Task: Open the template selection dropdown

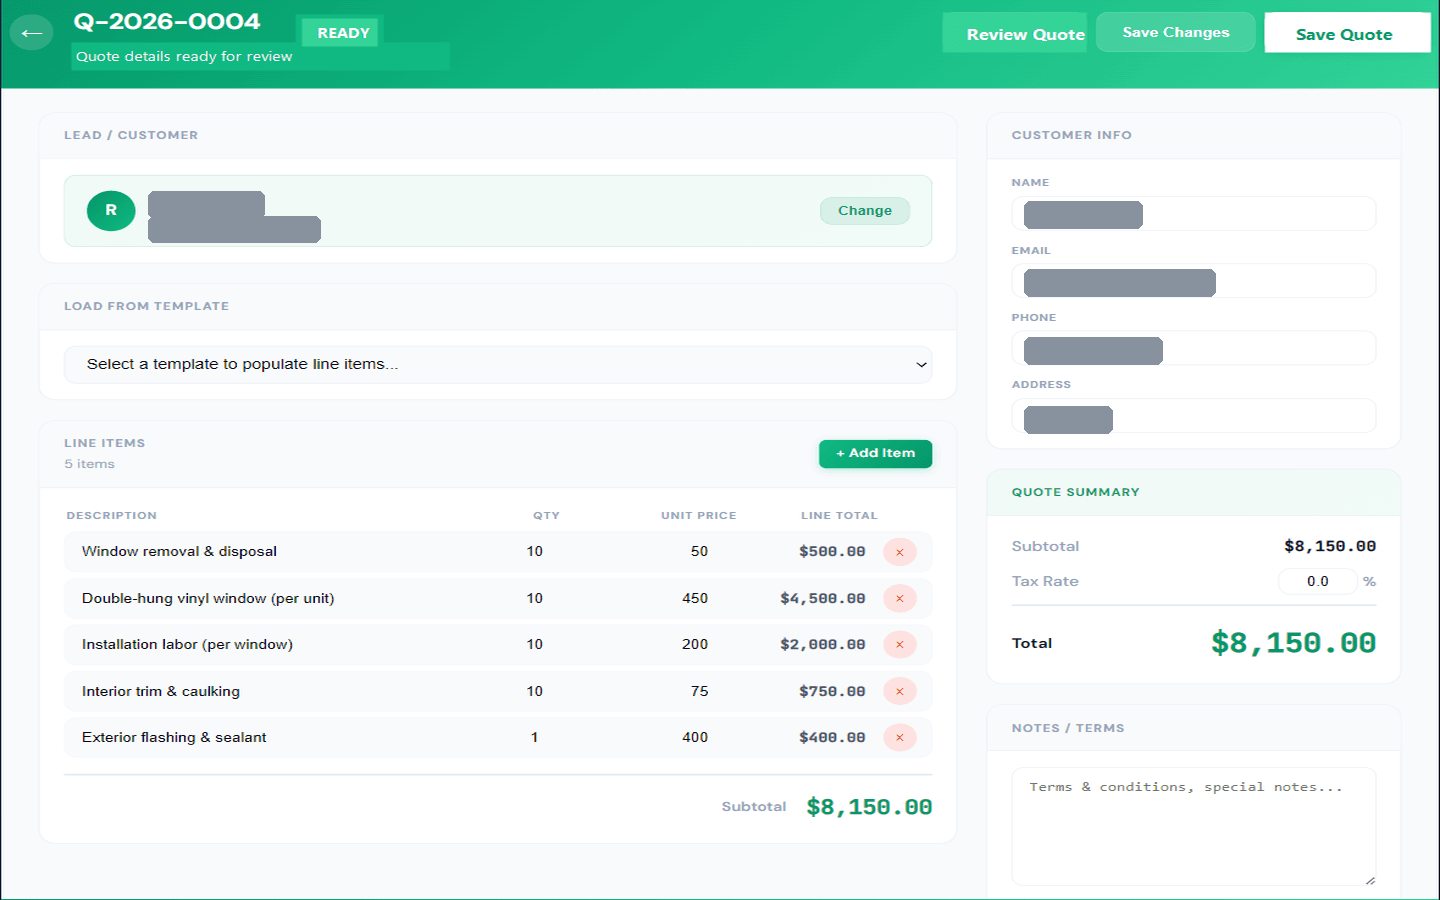Action: [x=498, y=365]
